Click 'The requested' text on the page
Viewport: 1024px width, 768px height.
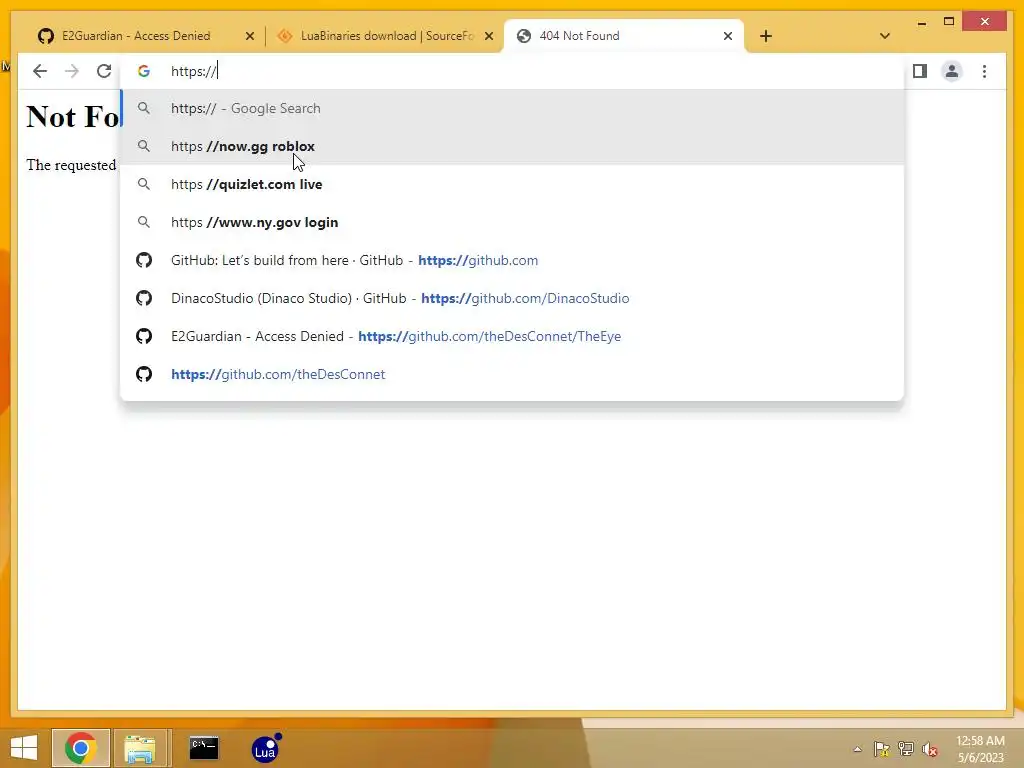[x=71, y=165]
